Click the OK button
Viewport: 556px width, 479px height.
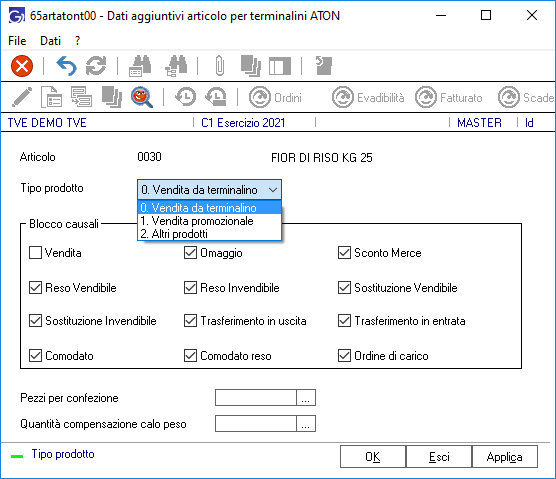(x=373, y=457)
